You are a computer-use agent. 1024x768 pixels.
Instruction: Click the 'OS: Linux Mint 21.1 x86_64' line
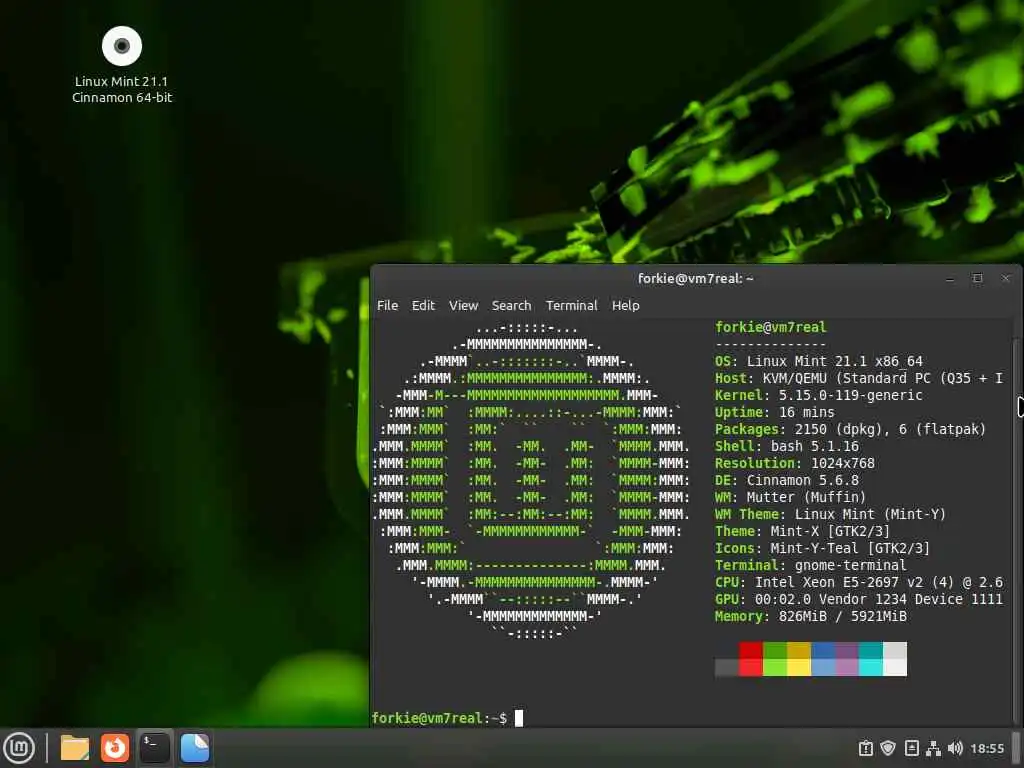(x=819, y=361)
